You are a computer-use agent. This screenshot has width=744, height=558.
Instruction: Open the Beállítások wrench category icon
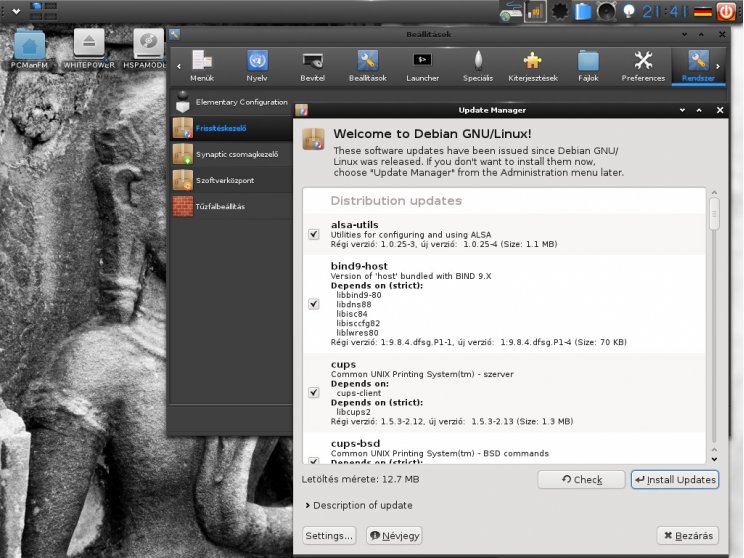(368, 66)
